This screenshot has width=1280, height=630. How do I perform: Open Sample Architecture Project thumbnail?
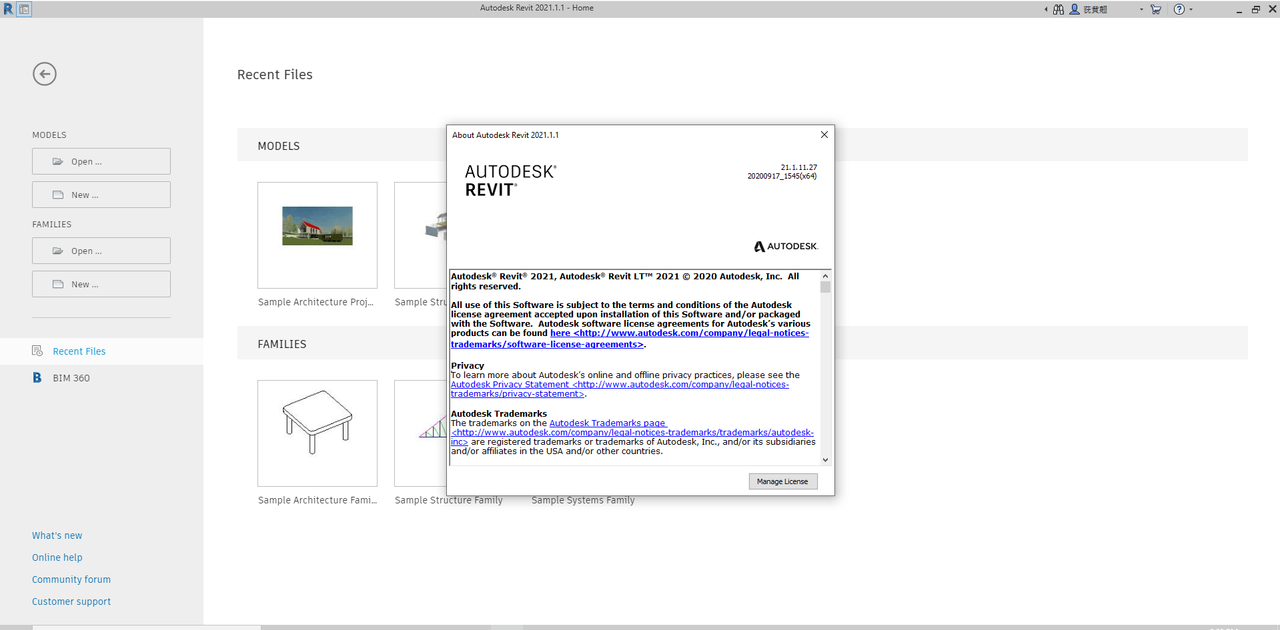(x=317, y=235)
